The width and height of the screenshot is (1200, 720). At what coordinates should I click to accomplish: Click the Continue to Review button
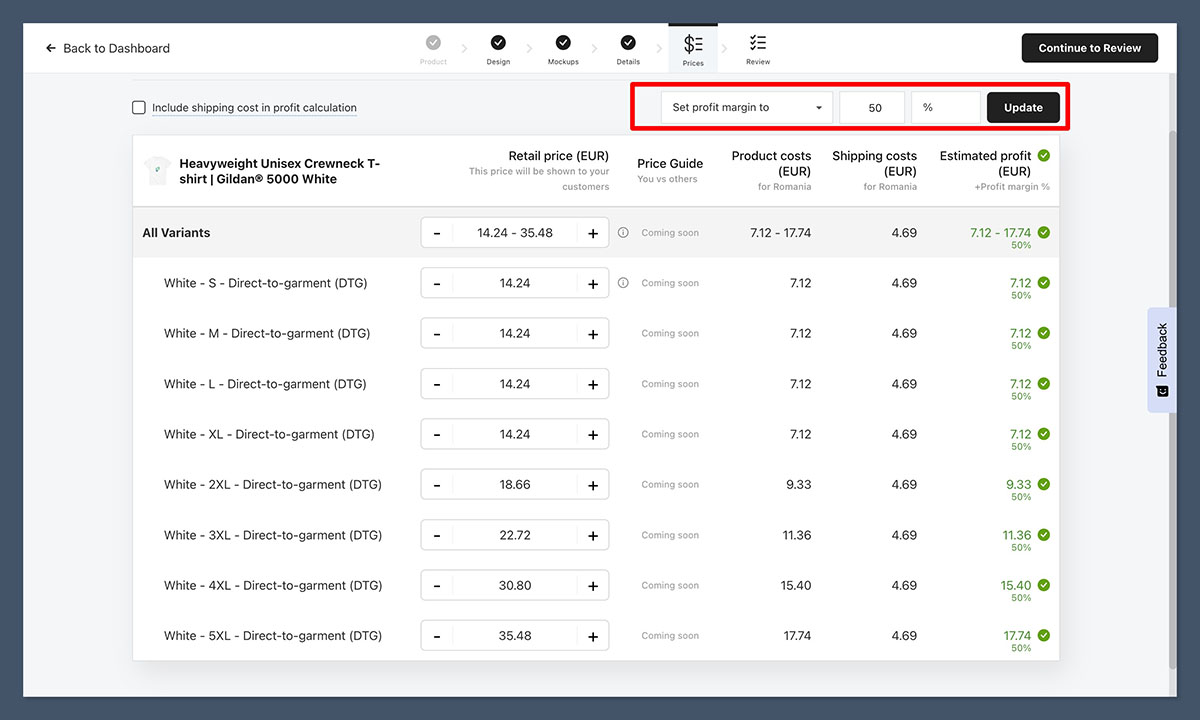coord(1089,47)
